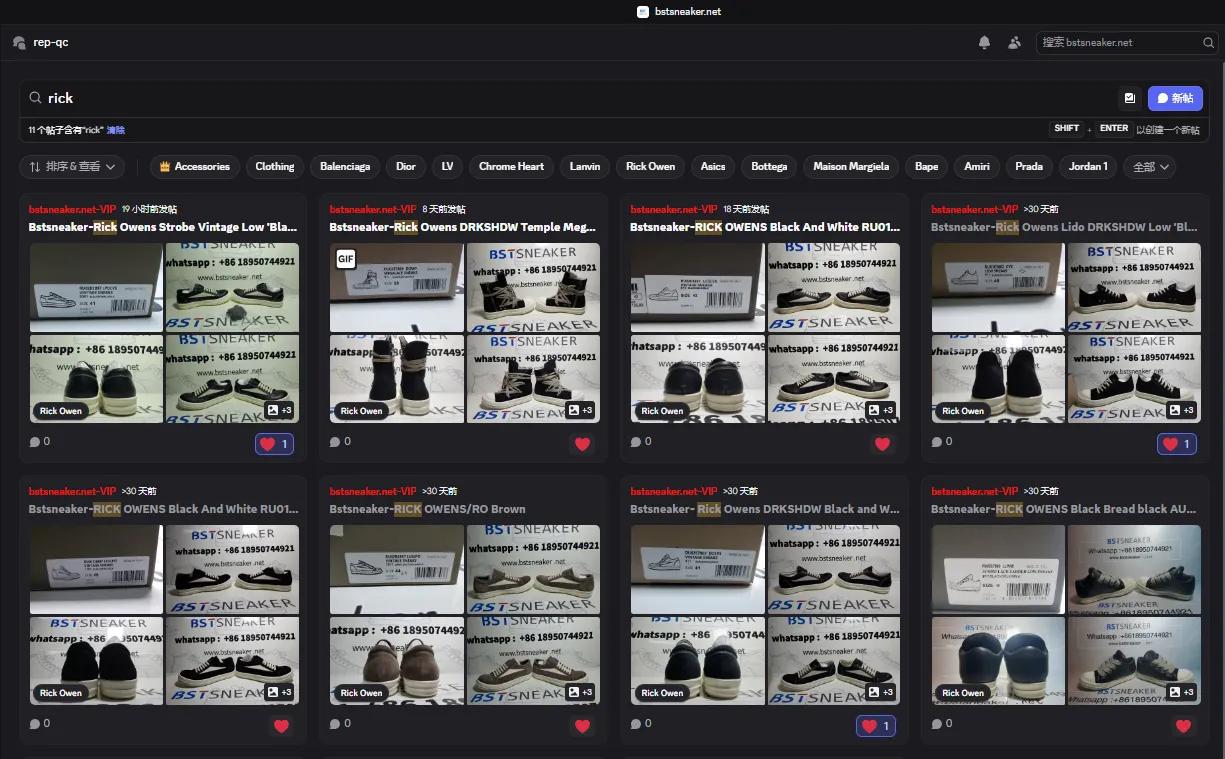1225x759 pixels.
Task: Open the +3 images badge on Strobe Vintage post
Action: click(279, 410)
